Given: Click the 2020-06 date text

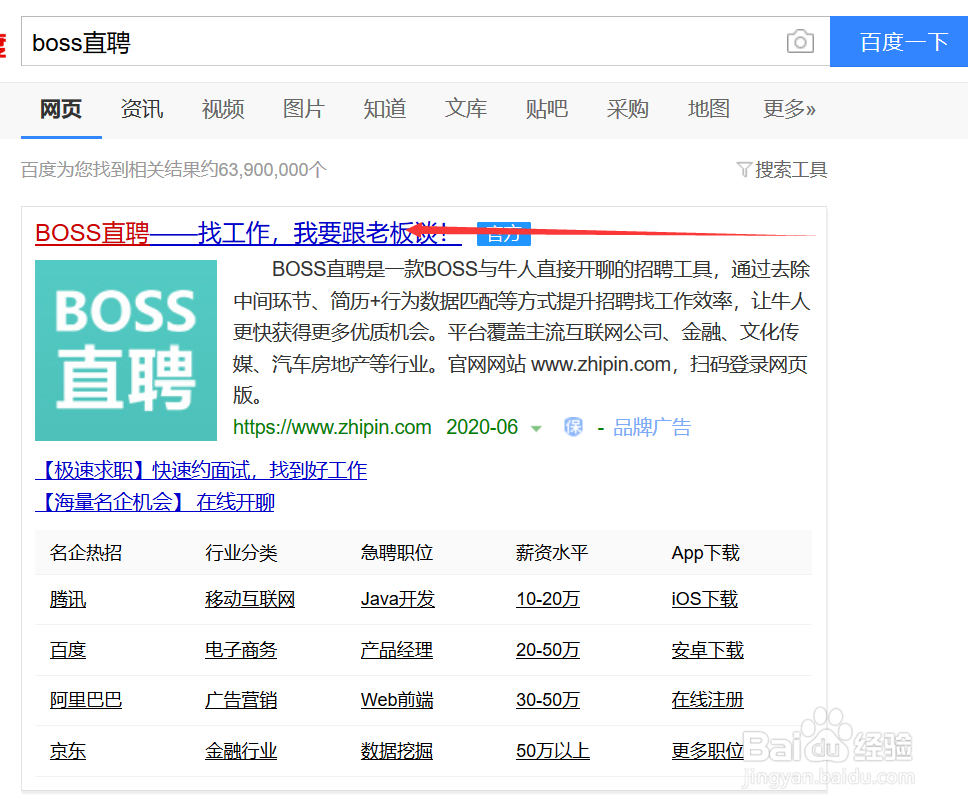Looking at the screenshot, I should 482,427.
